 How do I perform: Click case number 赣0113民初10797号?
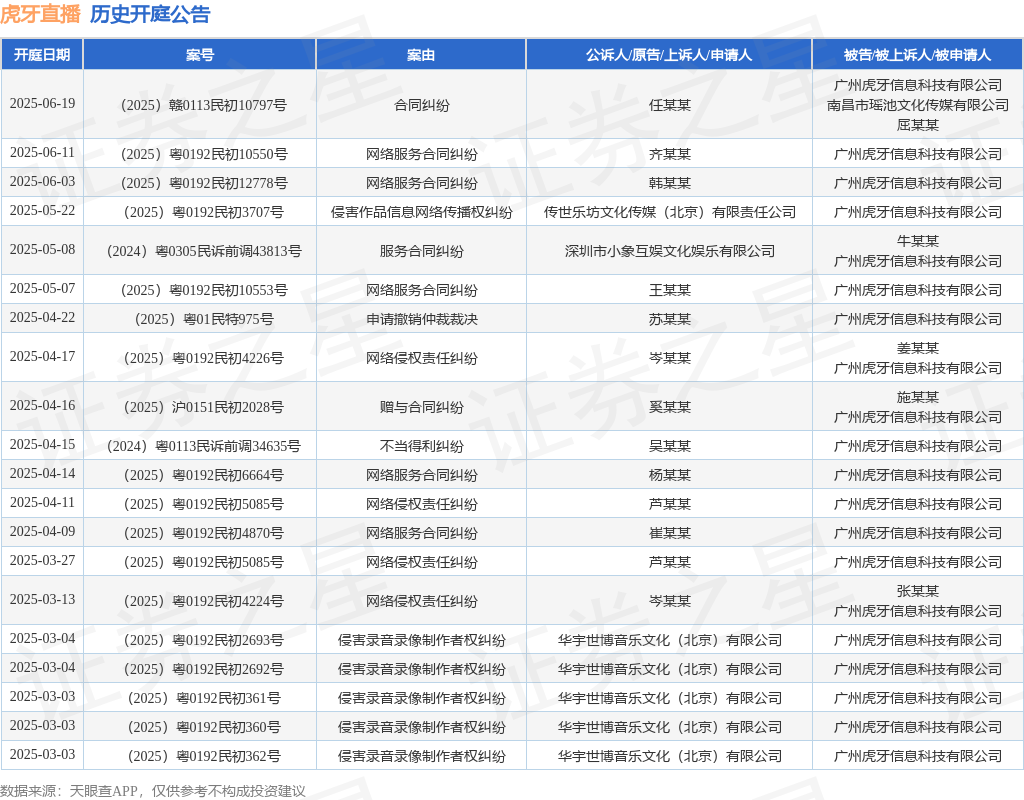(204, 105)
